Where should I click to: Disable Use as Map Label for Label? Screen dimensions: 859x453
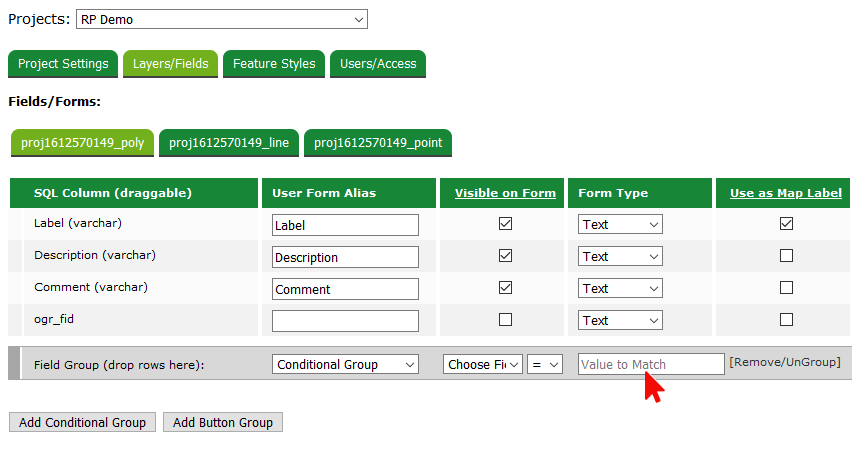point(786,224)
